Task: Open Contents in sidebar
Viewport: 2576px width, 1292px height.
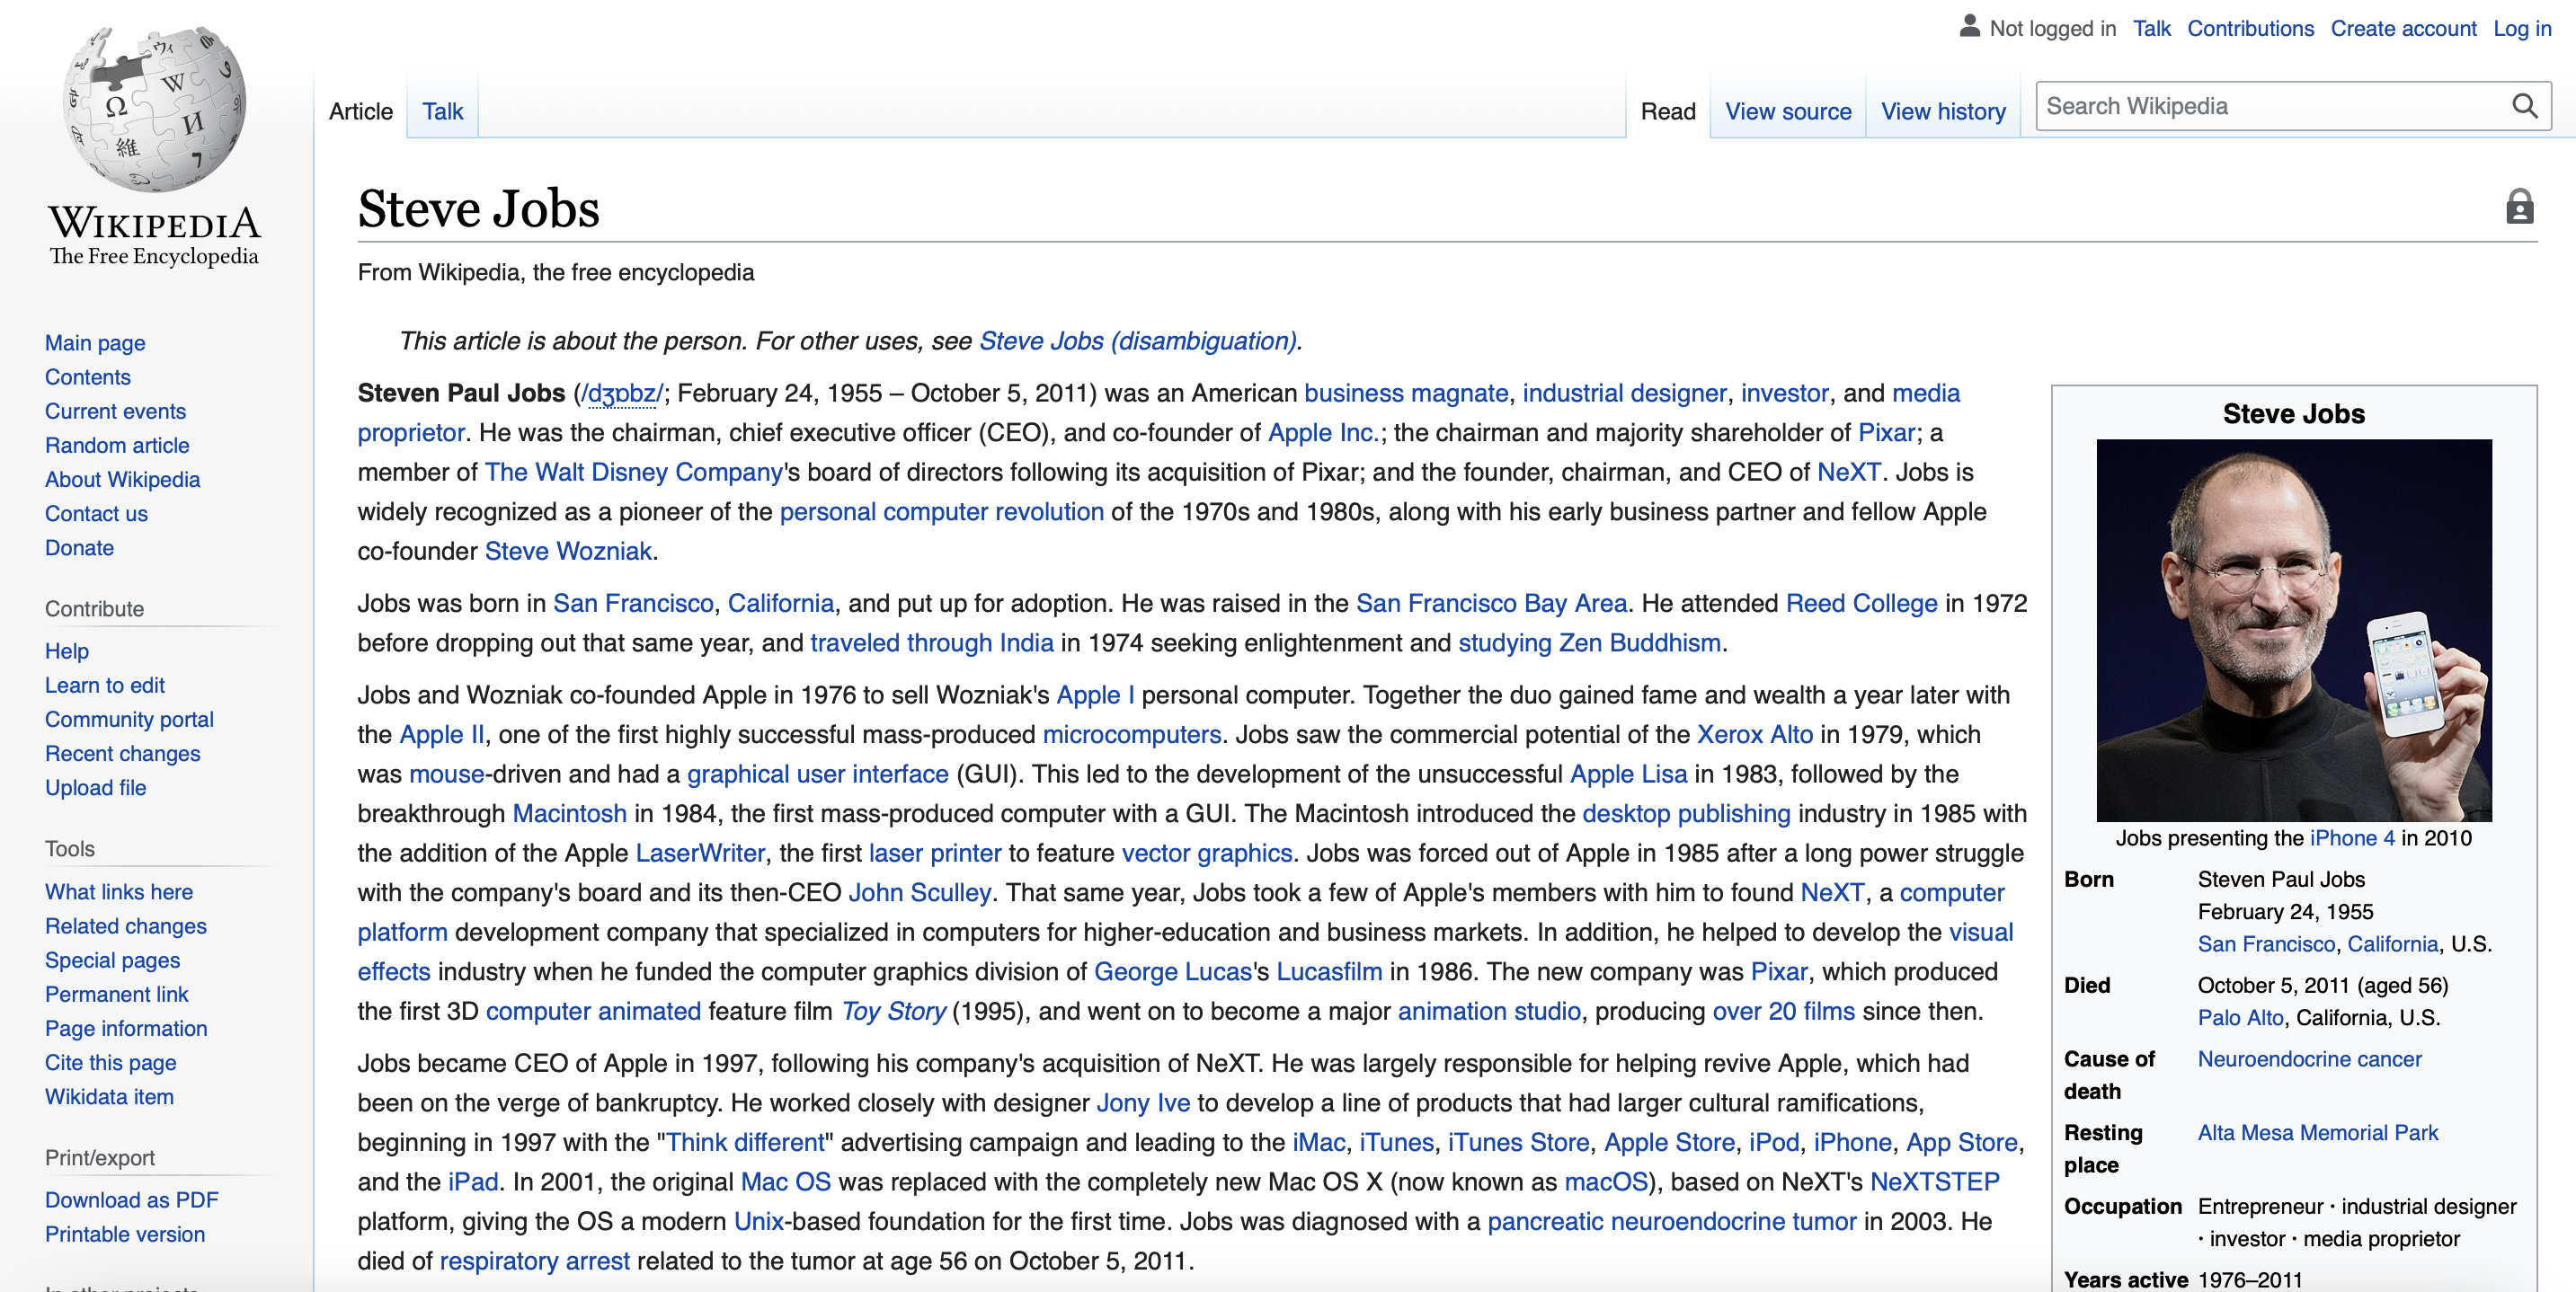Action: pos(88,376)
